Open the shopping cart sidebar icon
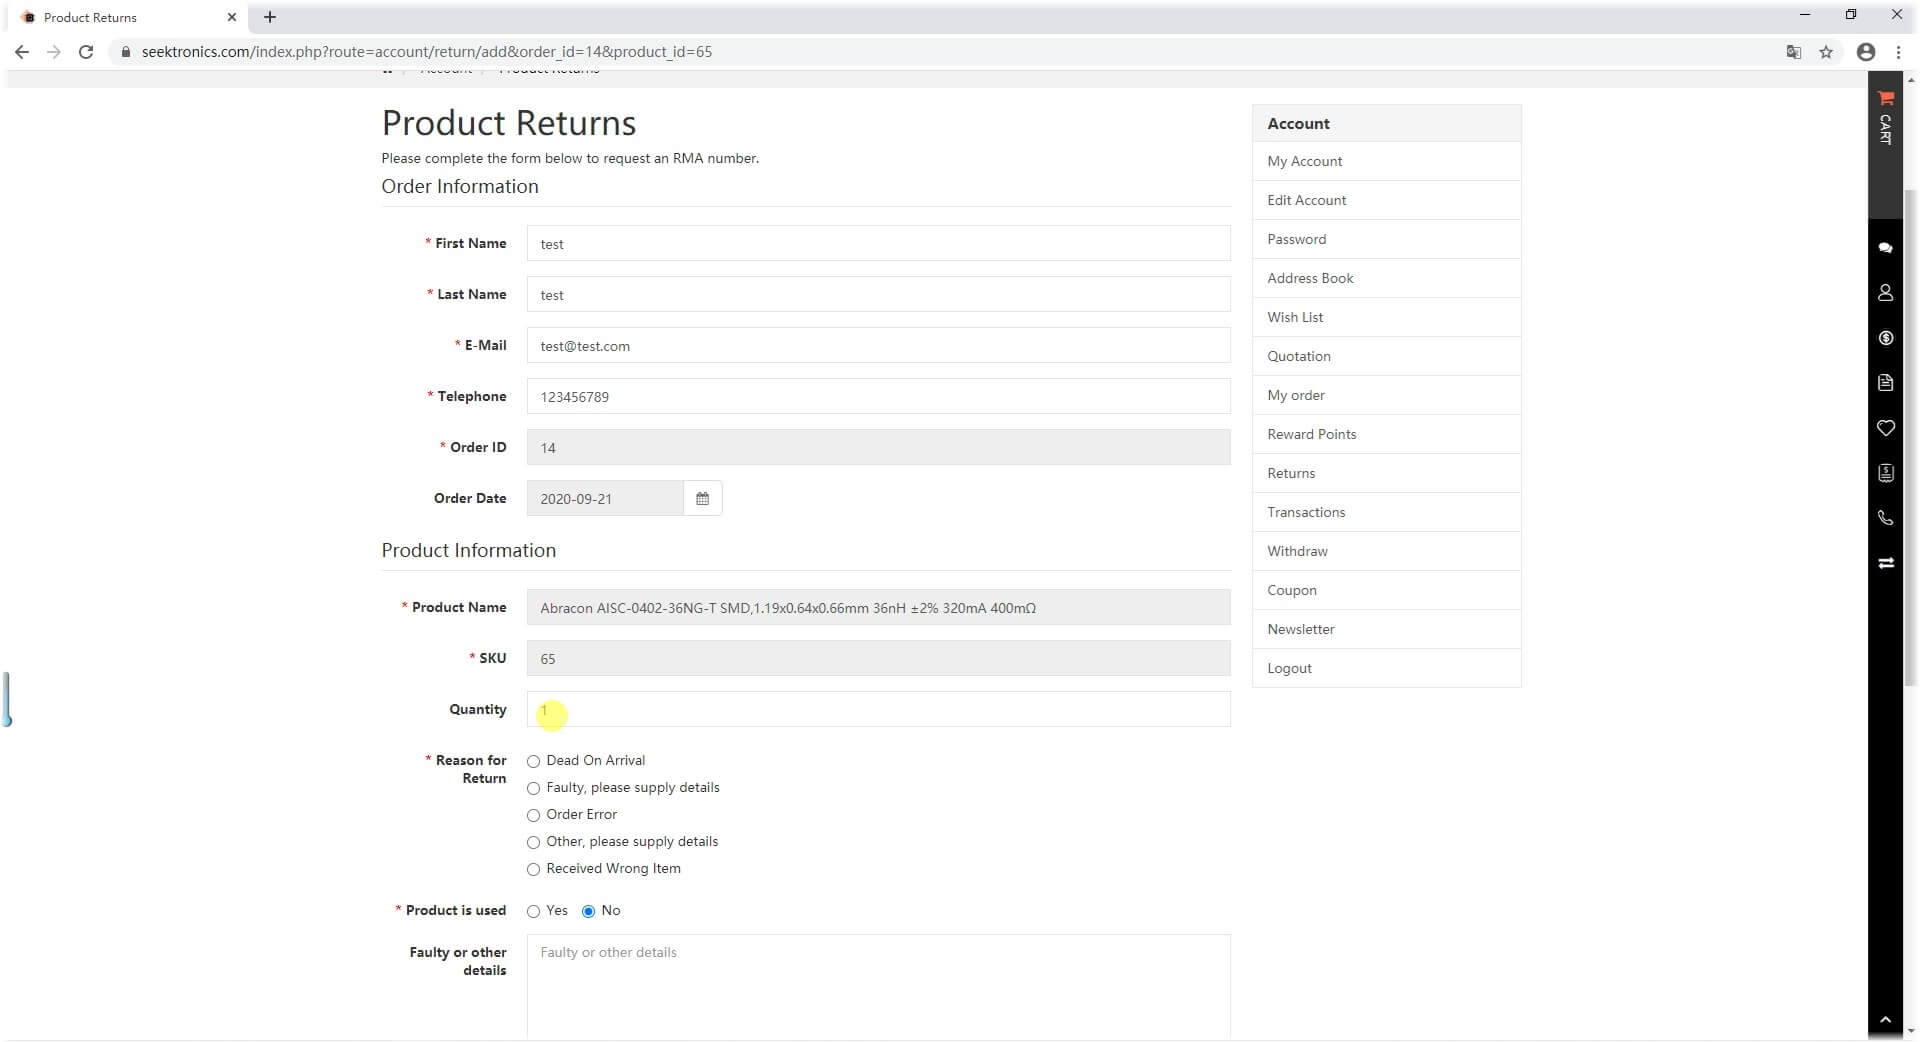This screenshot has width=1920, height=1042. pyautogui.click(x=1885, y=98)
